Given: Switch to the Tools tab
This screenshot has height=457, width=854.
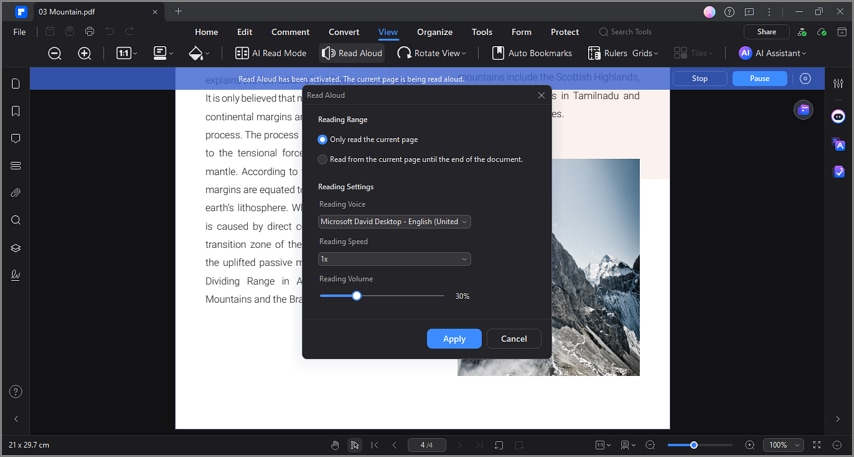Looking at the screenshot, I should click(x=482, y=32).
